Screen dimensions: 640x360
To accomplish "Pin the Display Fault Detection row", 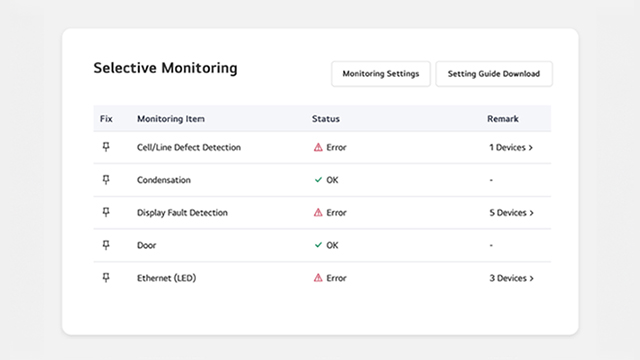I will [106, 212].
